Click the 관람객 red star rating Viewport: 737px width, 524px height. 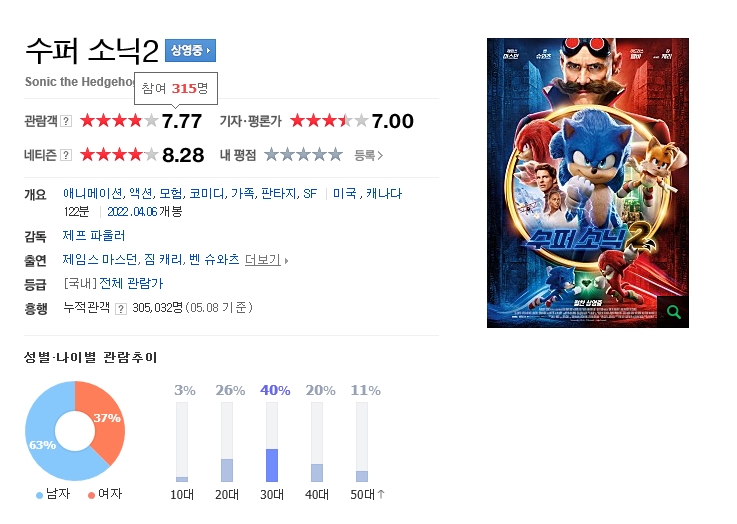119,121
